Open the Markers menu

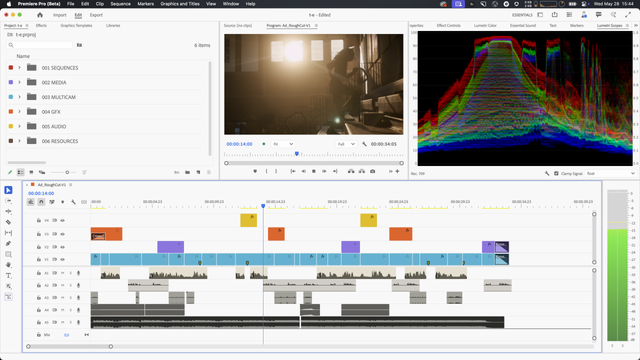pos(145,4)
